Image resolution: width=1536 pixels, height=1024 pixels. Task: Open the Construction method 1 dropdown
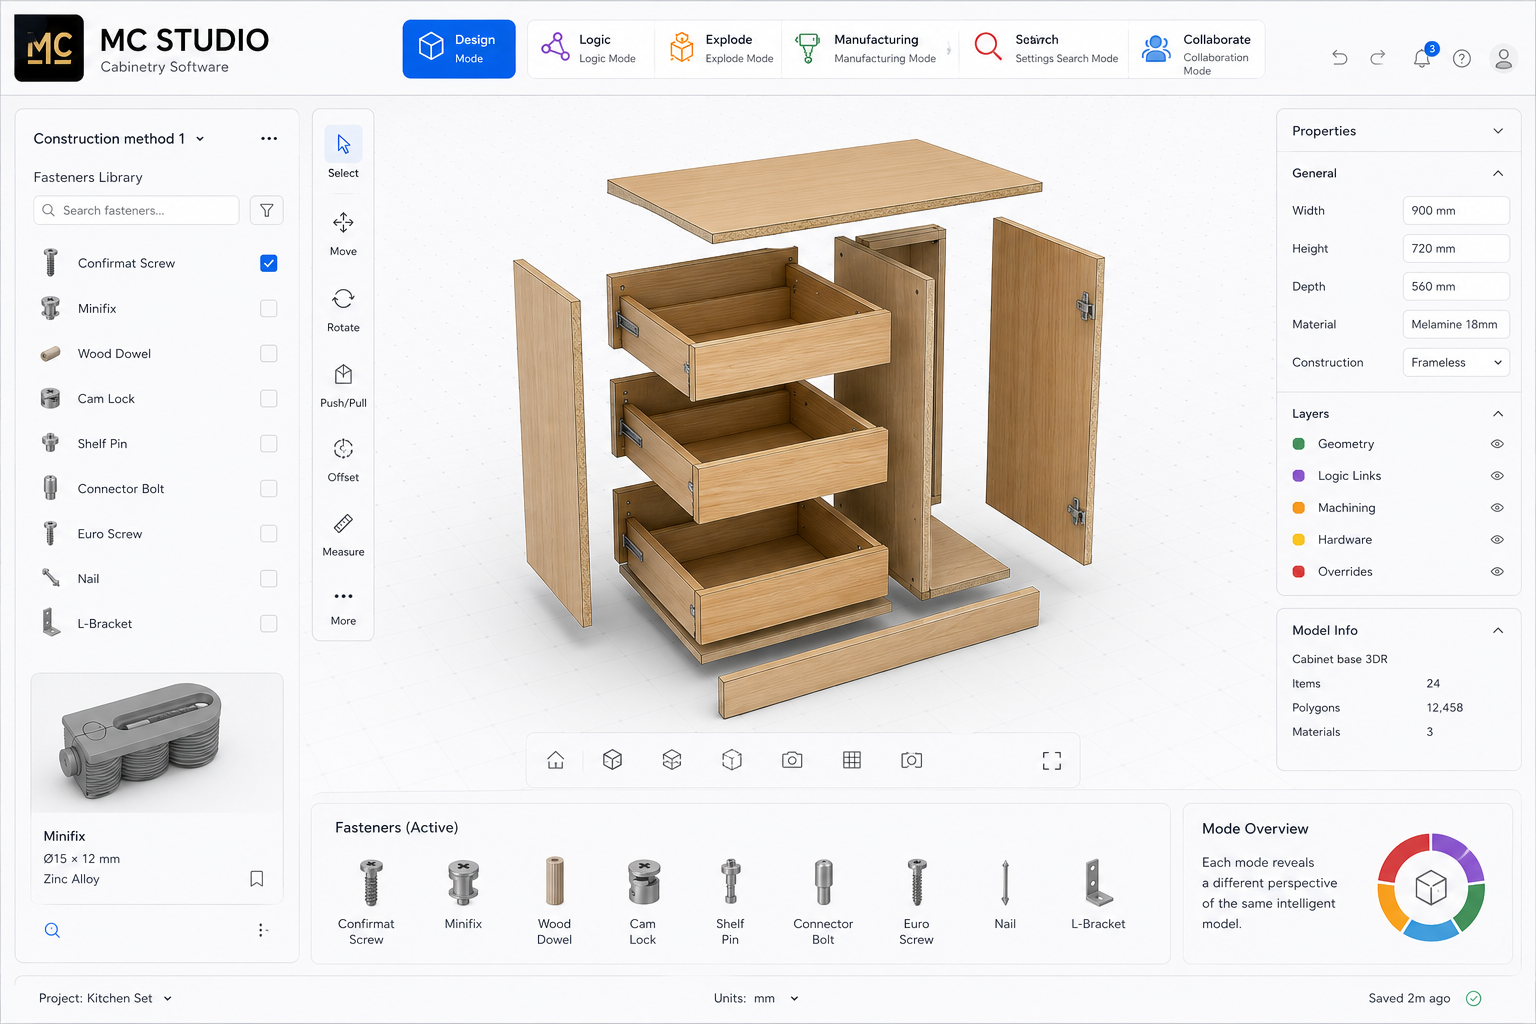[120, 138]
